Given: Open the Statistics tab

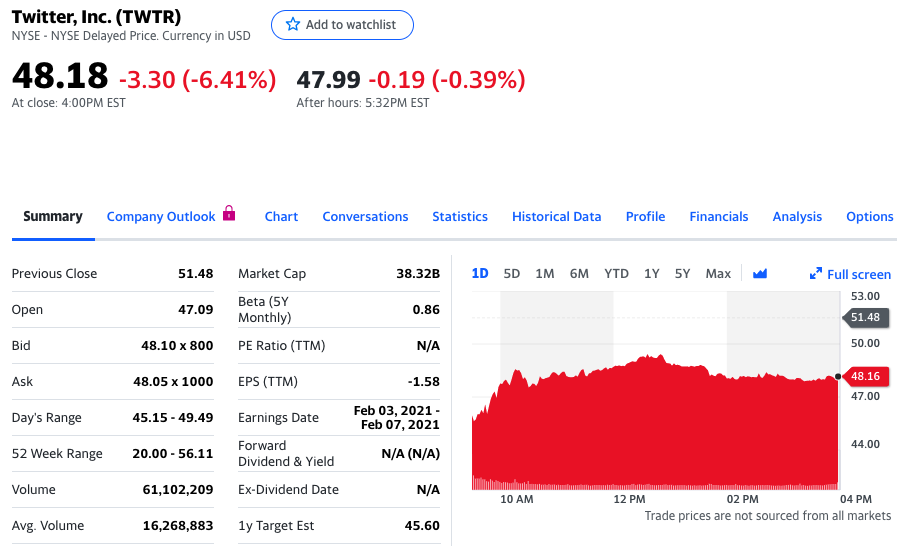Looking at the screenshot, I should pos(460,217).
